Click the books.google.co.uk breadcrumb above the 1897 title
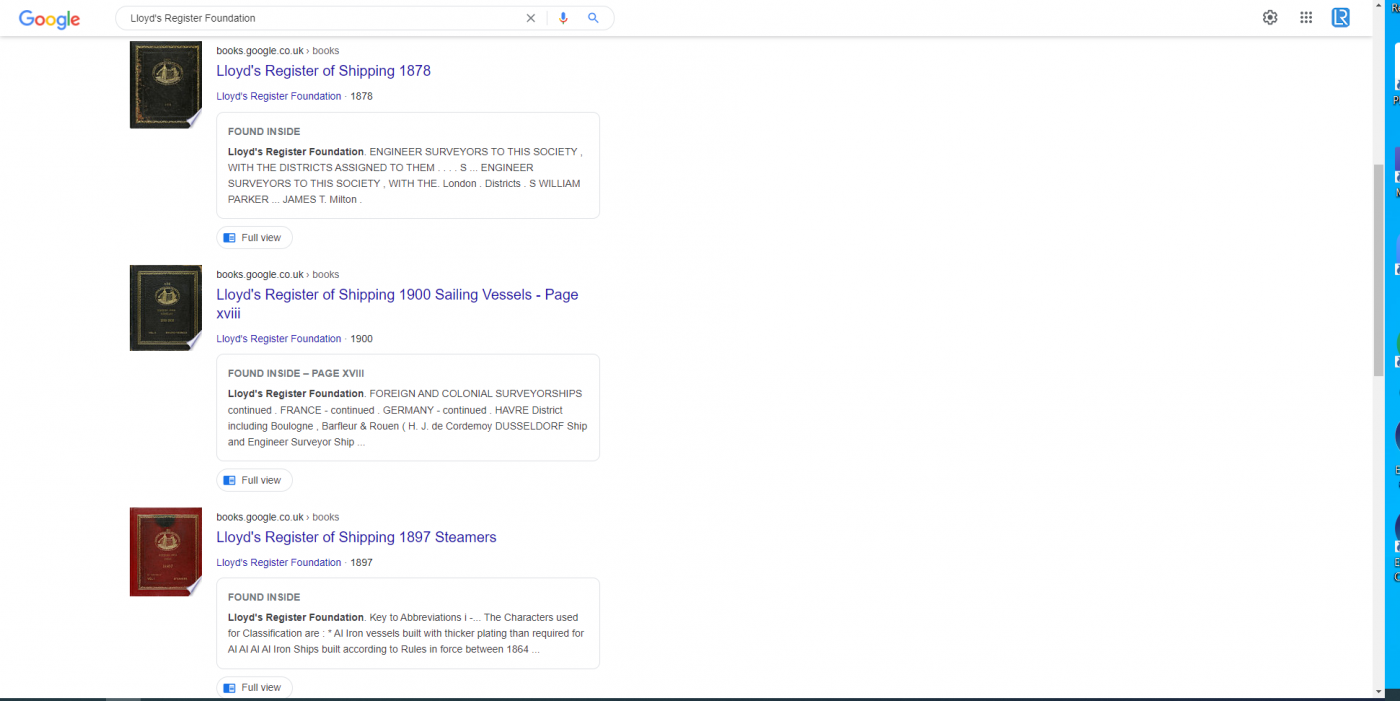This screenshot has height=701, width=1400. tap(278, 518)
